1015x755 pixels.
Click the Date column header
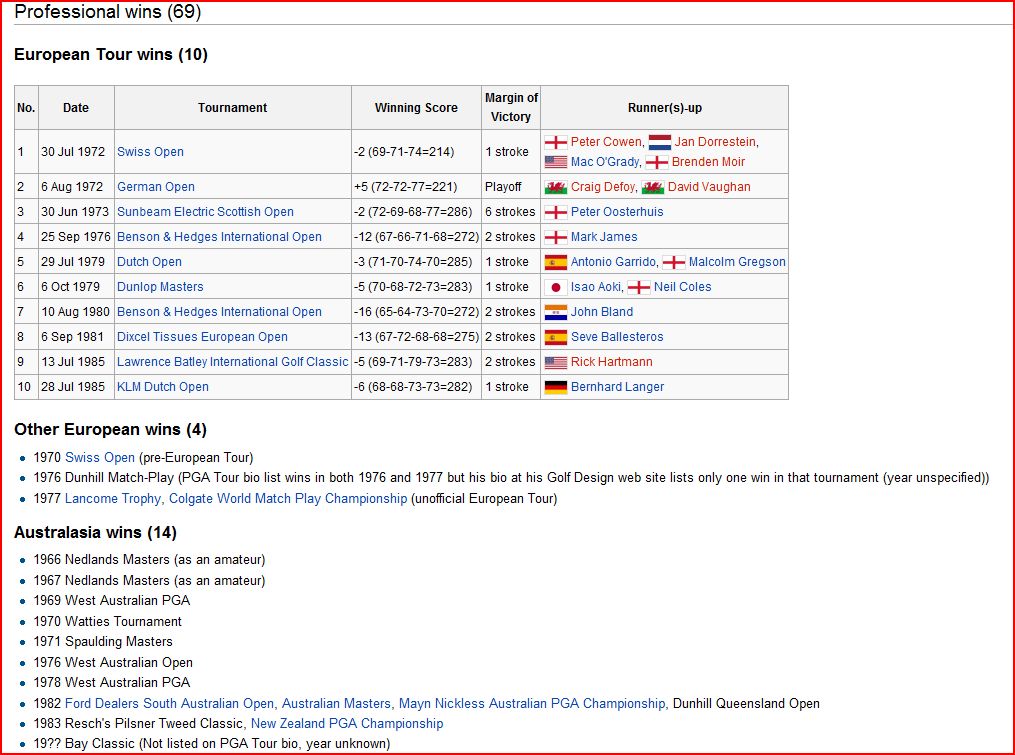click(x=76, y=108)
